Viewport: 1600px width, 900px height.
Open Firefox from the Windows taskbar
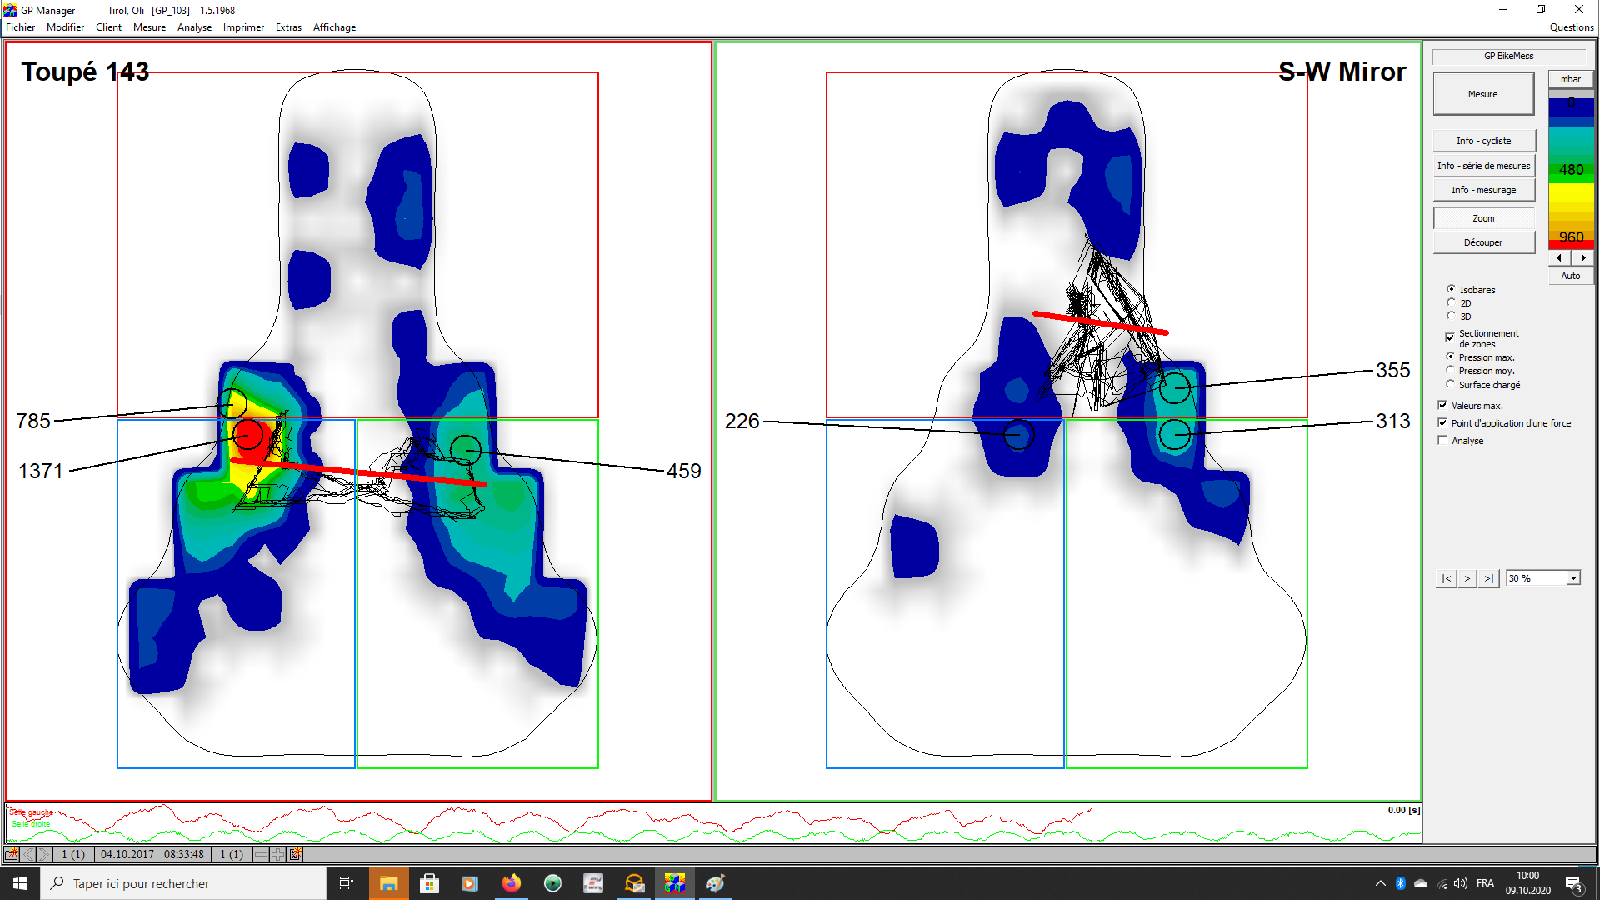click(x=511, y=883)
